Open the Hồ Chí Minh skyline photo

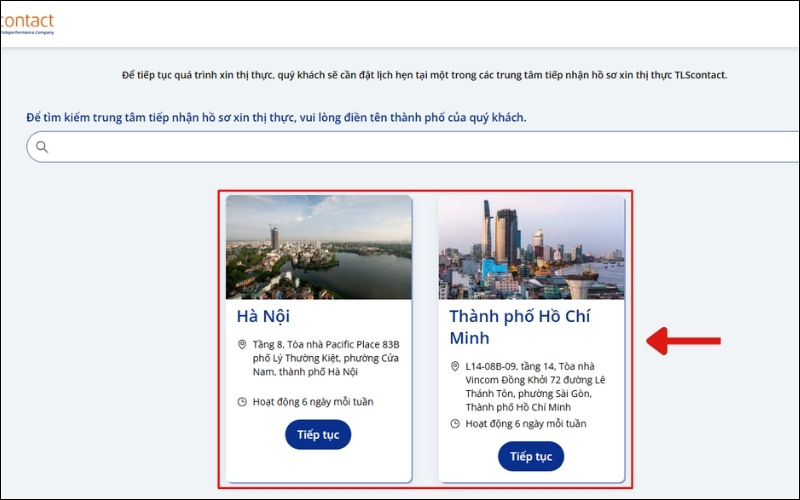click(x=531, y=247)
